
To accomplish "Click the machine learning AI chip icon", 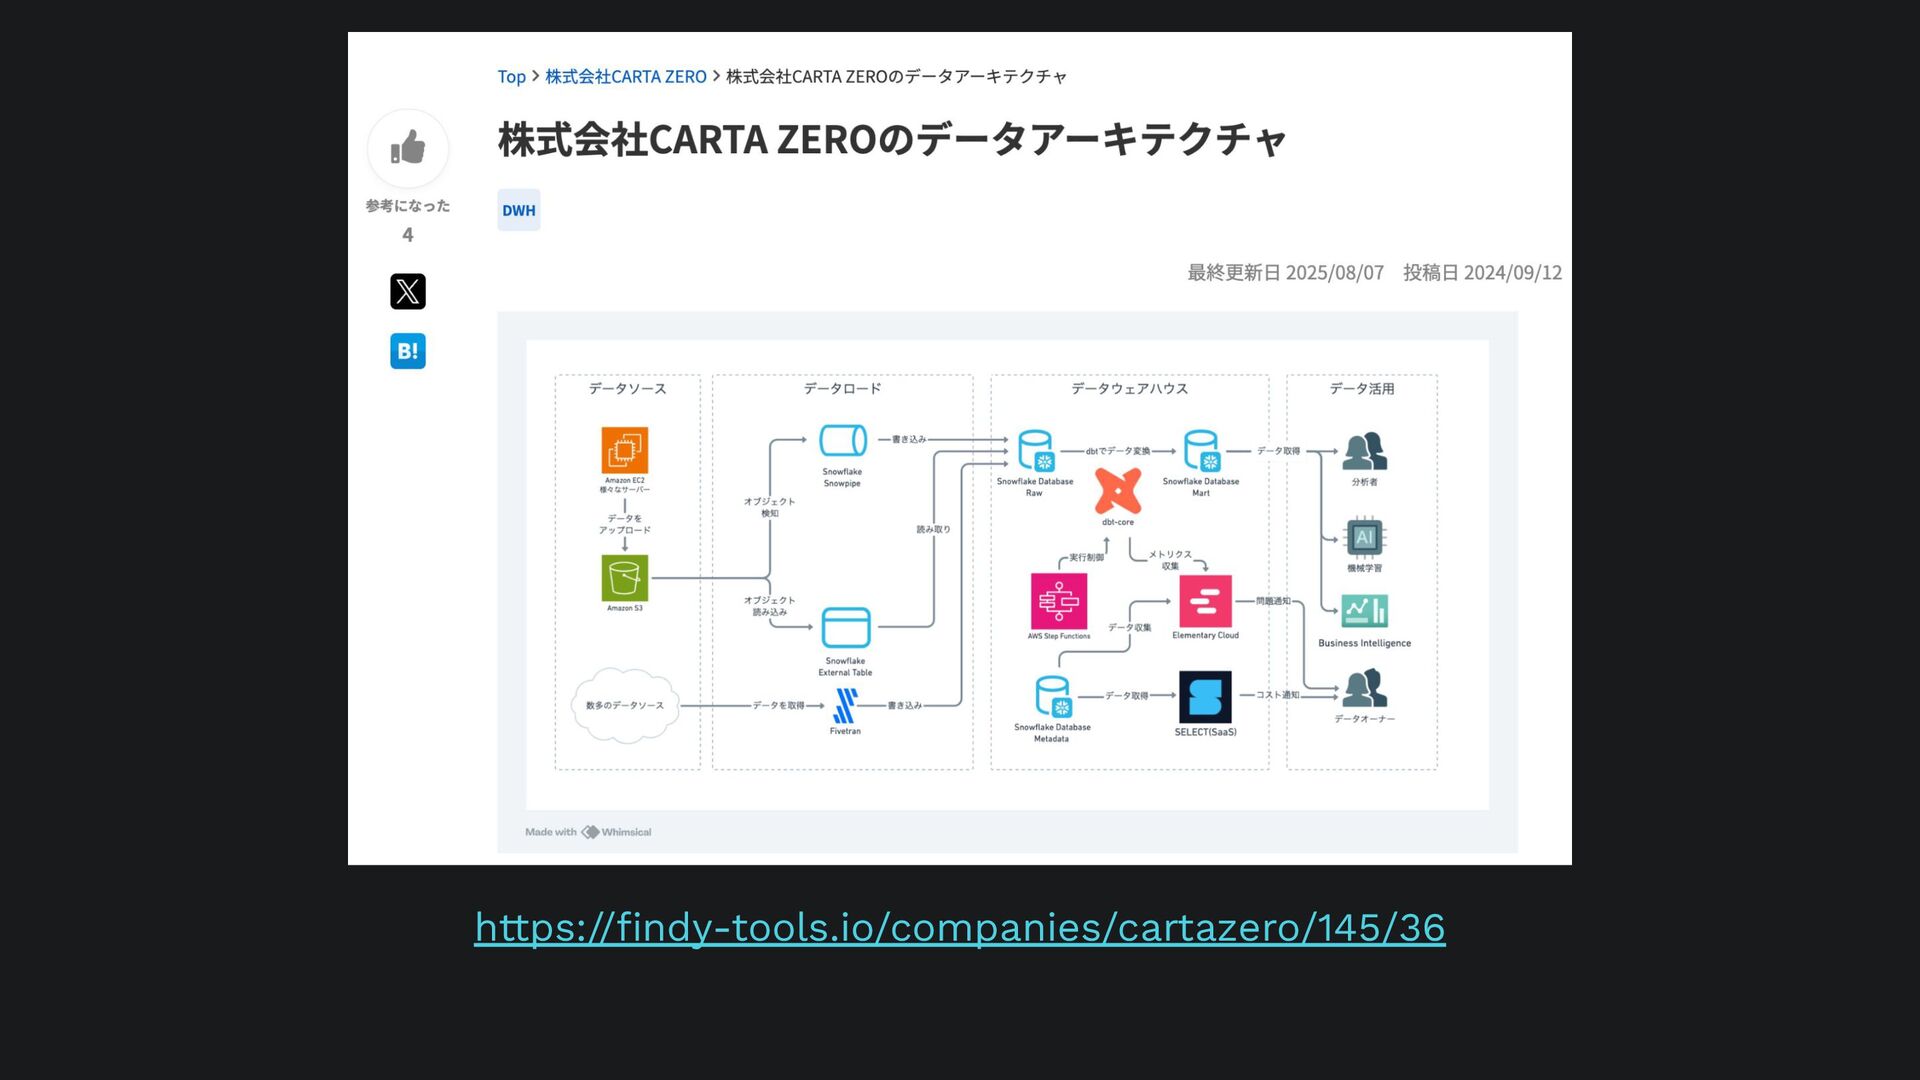I will click(1364, 538).
